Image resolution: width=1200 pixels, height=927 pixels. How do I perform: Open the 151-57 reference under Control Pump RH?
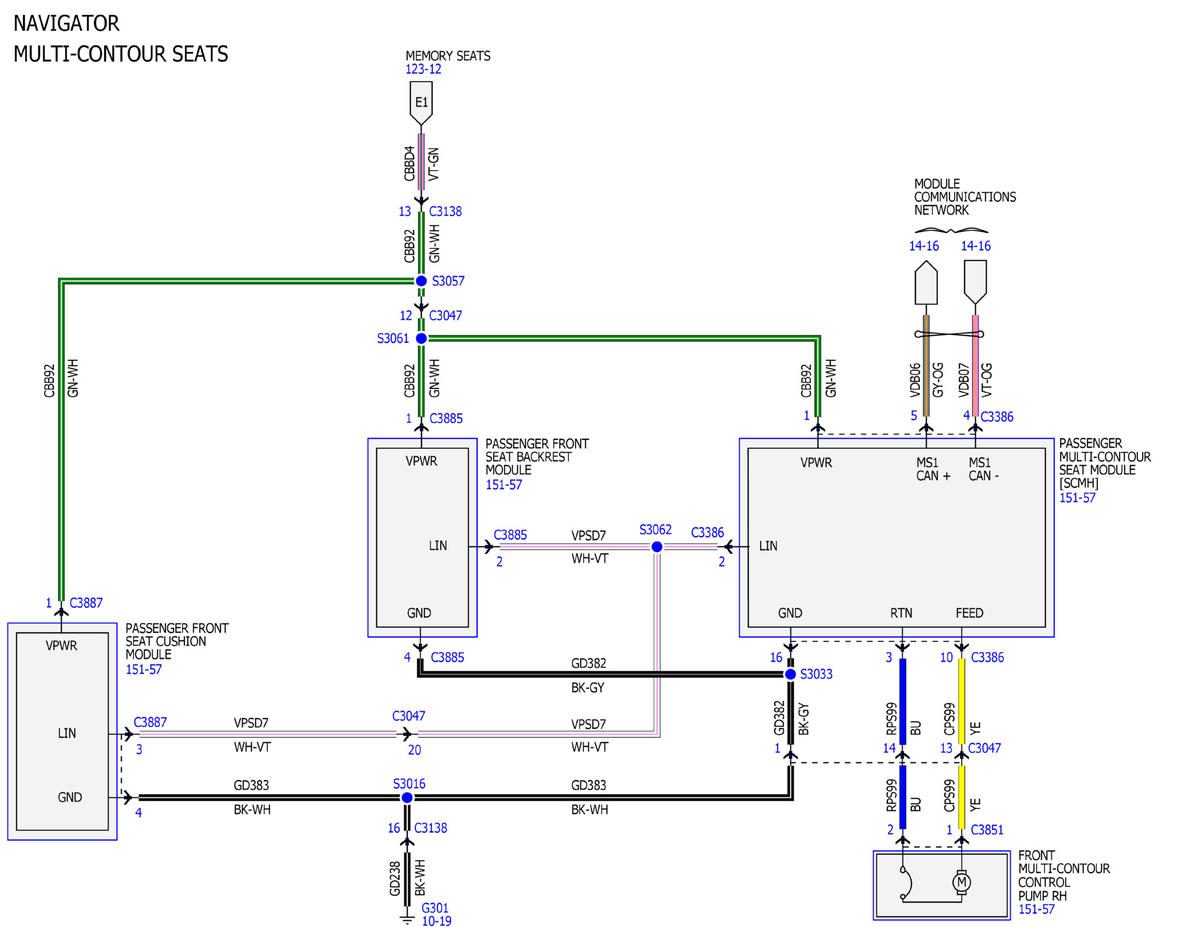[x=1037, y=909]
